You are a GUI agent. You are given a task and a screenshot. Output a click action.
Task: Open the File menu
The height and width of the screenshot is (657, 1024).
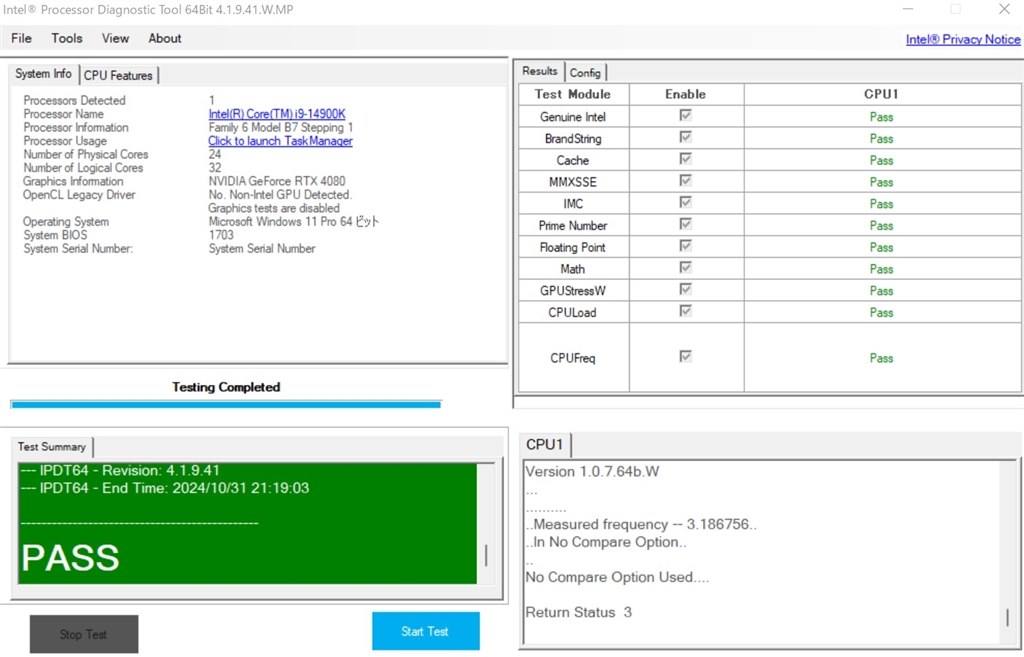coord(20,38)
